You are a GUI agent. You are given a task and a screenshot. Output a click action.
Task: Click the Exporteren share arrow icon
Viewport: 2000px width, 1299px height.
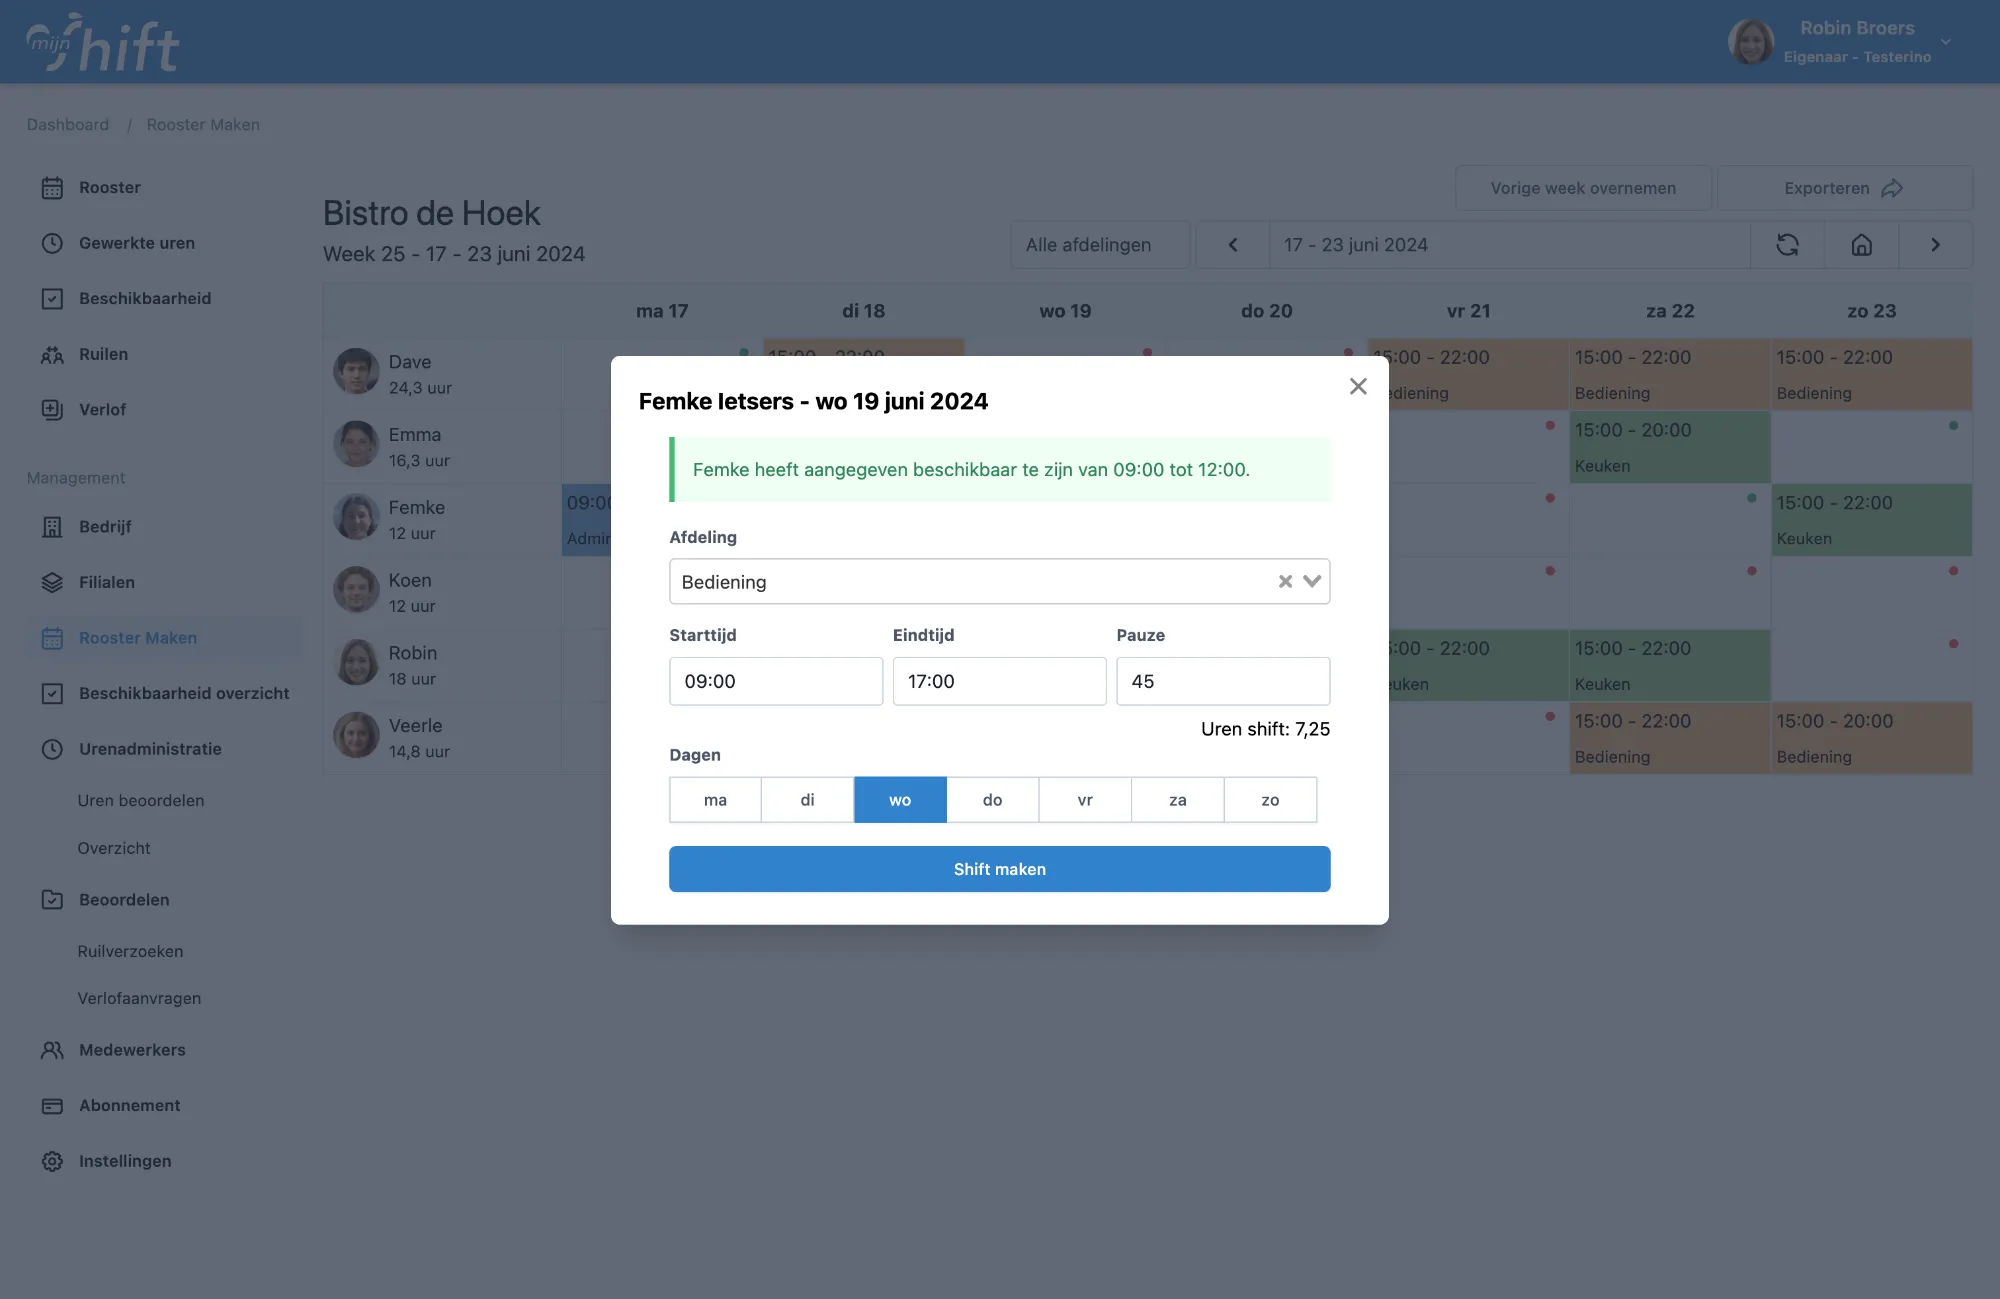1892,188
